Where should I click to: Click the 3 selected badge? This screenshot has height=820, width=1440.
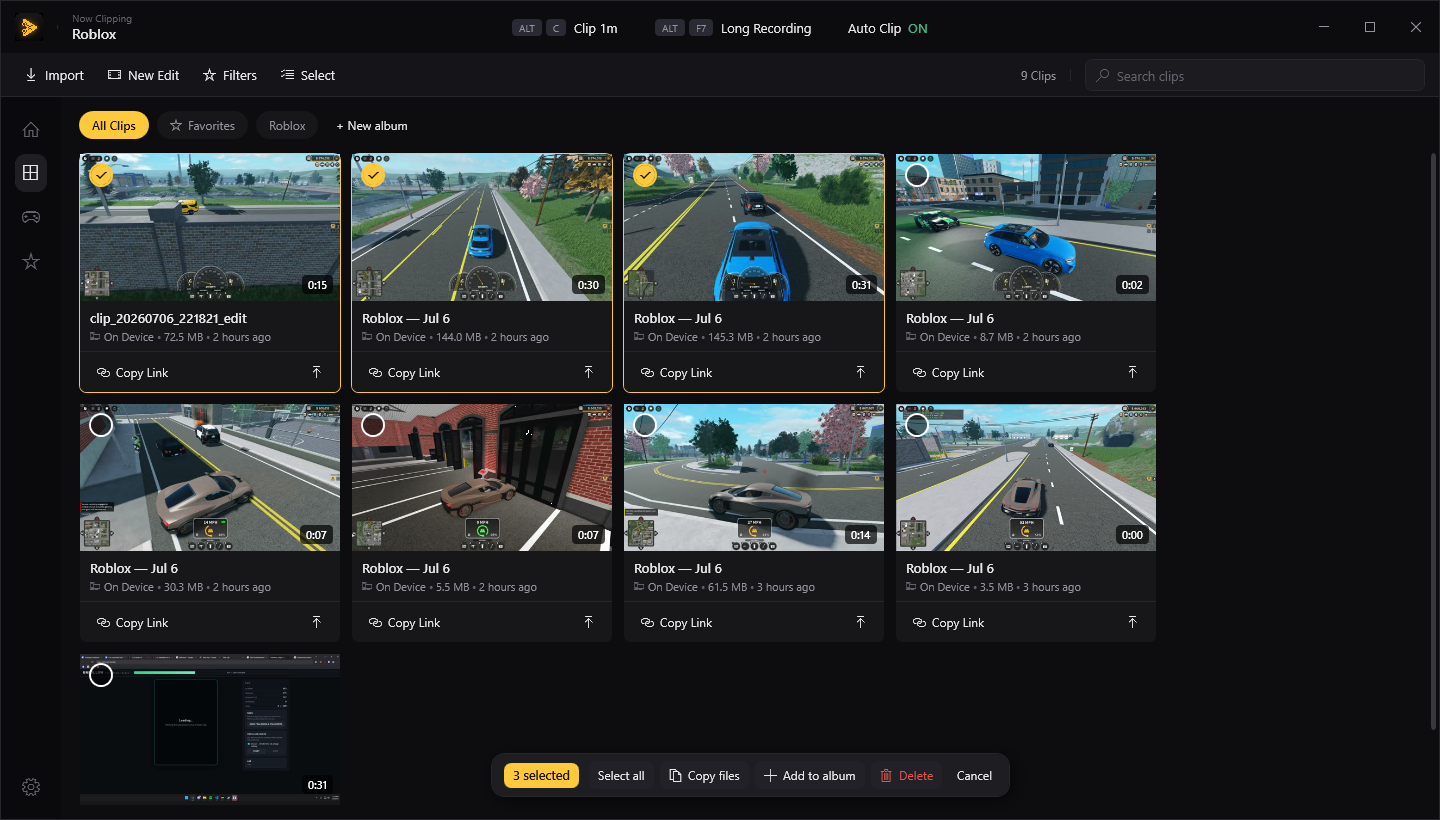pyautogui.click(x=541, y=775)
